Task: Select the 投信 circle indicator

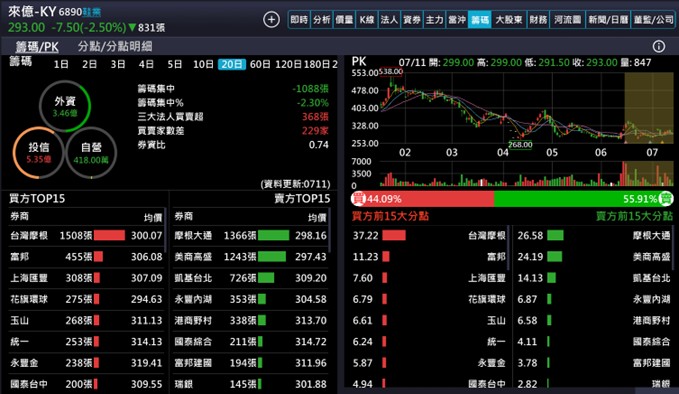Action: click(x=39, y=153)
